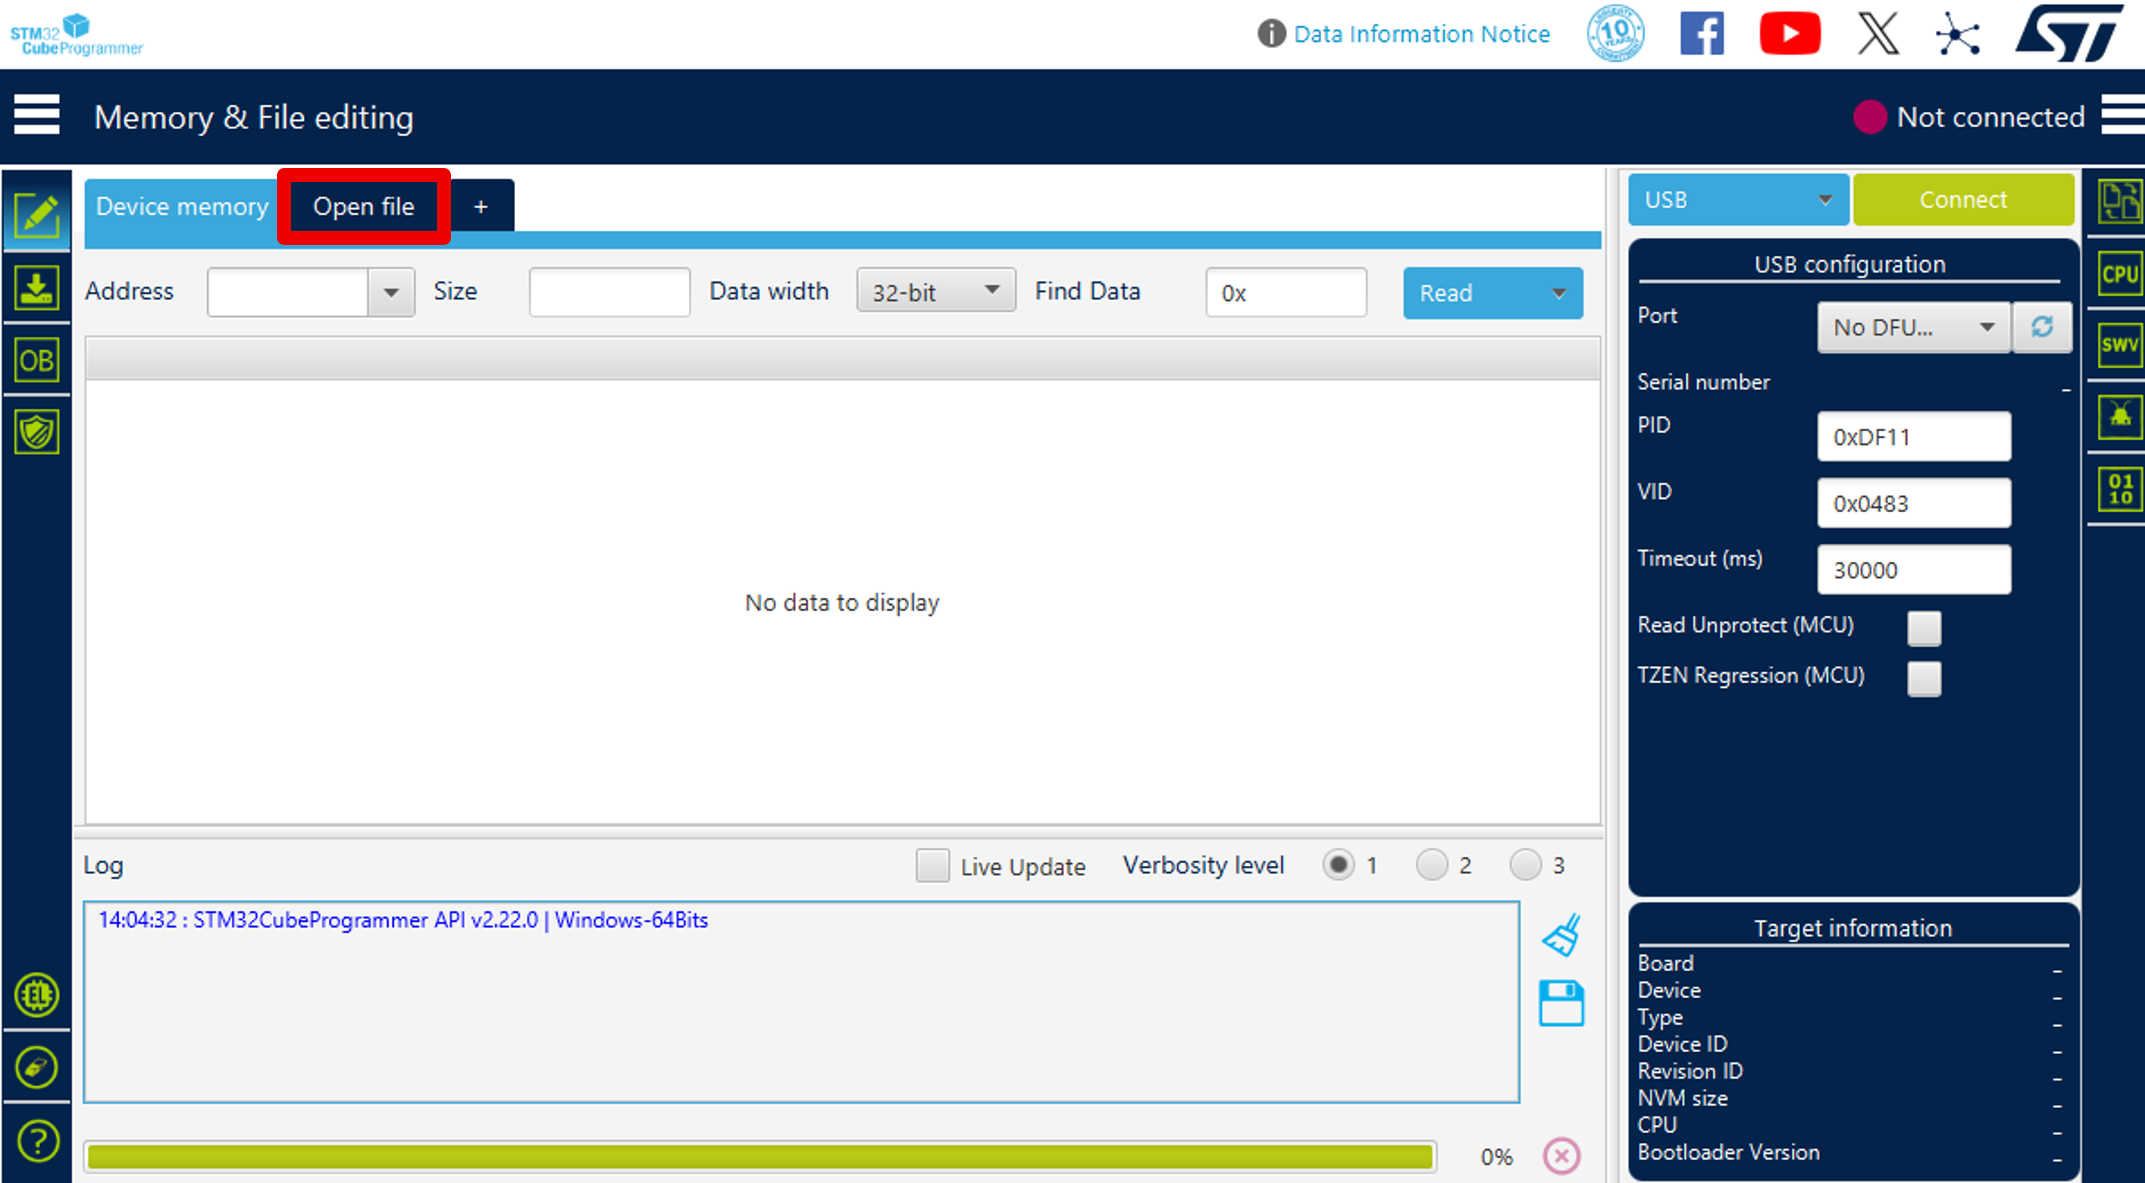Refresh the USB port list
The height and width of the screenshot is (1183, 2145).
[x=2042, y=326]
